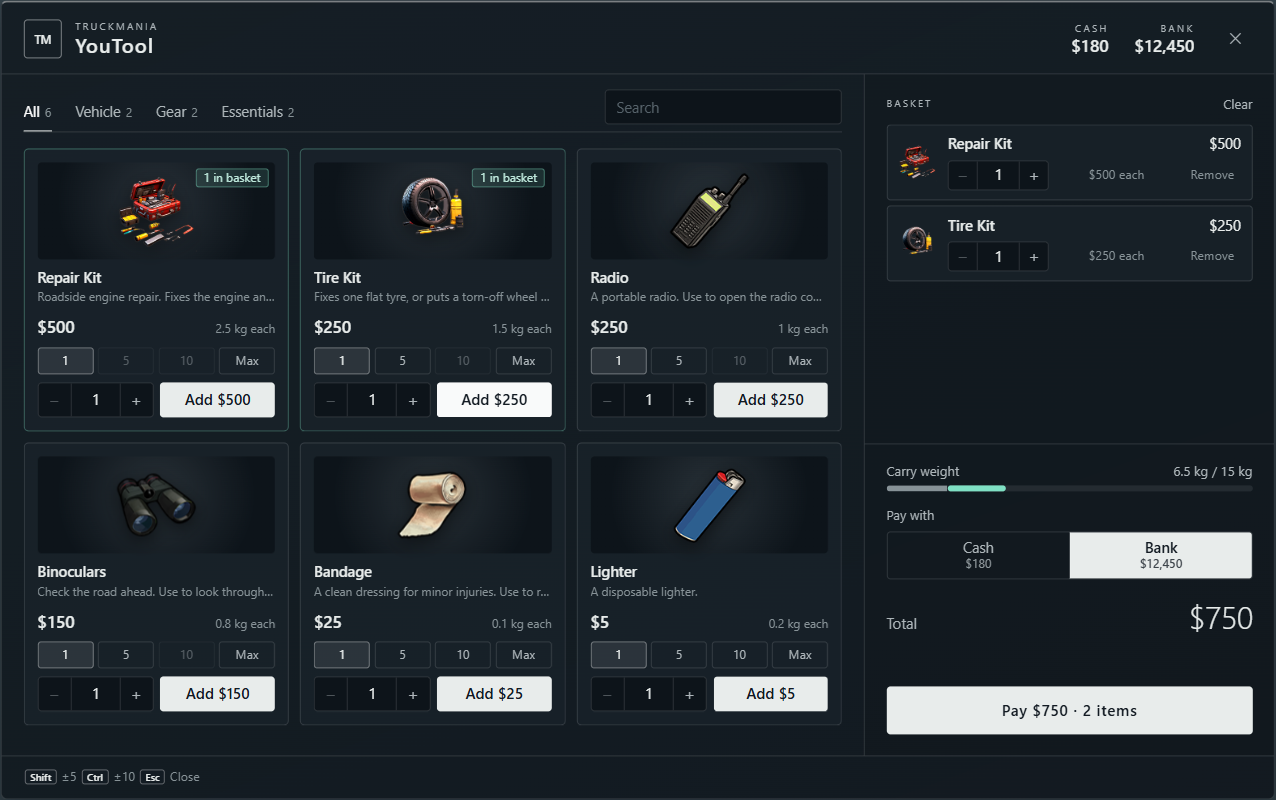This screenshot has width=1276, height=800.
Task: Select quantity preset 5 for Tire Kit
Action: point(403,361)
